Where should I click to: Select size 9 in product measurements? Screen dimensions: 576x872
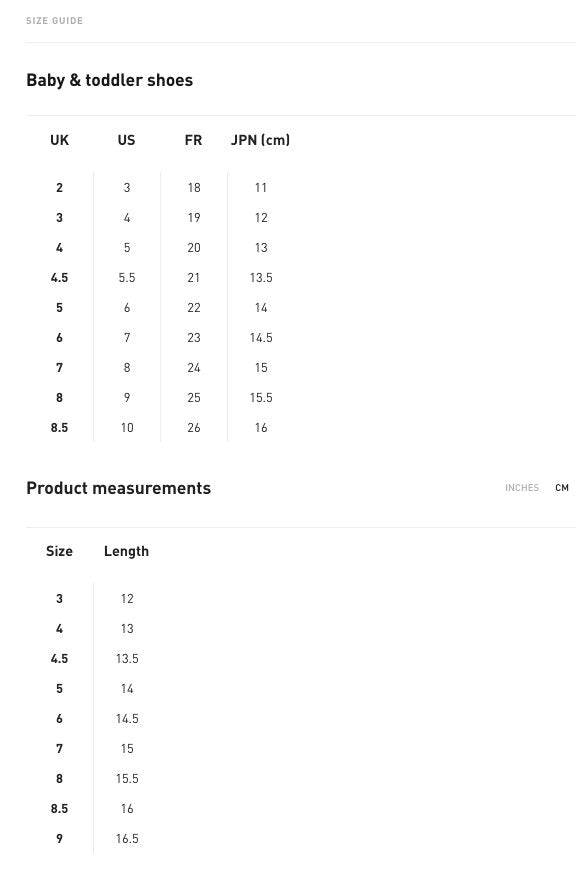pos(59,839)
